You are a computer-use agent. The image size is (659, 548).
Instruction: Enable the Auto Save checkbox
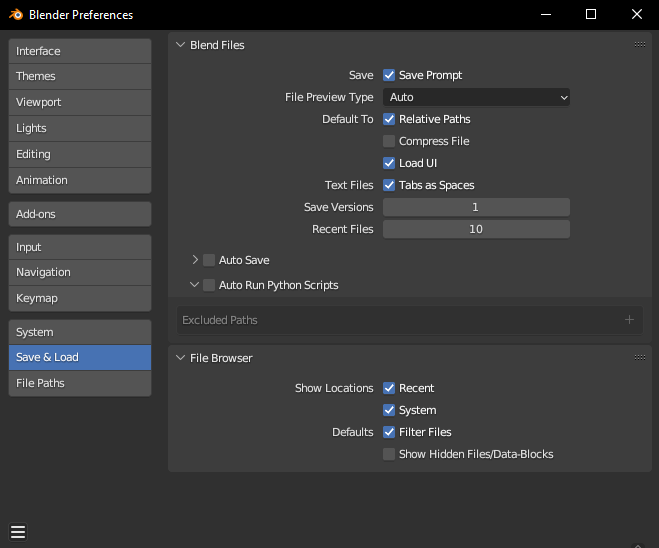pyautogui.click(x=209, y=260)
